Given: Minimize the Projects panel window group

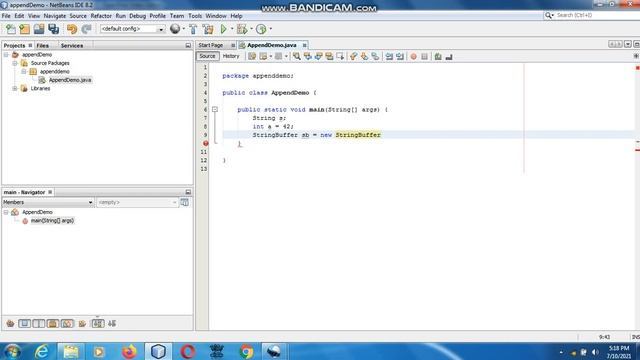Looking at the screenshot, I should pyautogui.click(x=188, y=45).
